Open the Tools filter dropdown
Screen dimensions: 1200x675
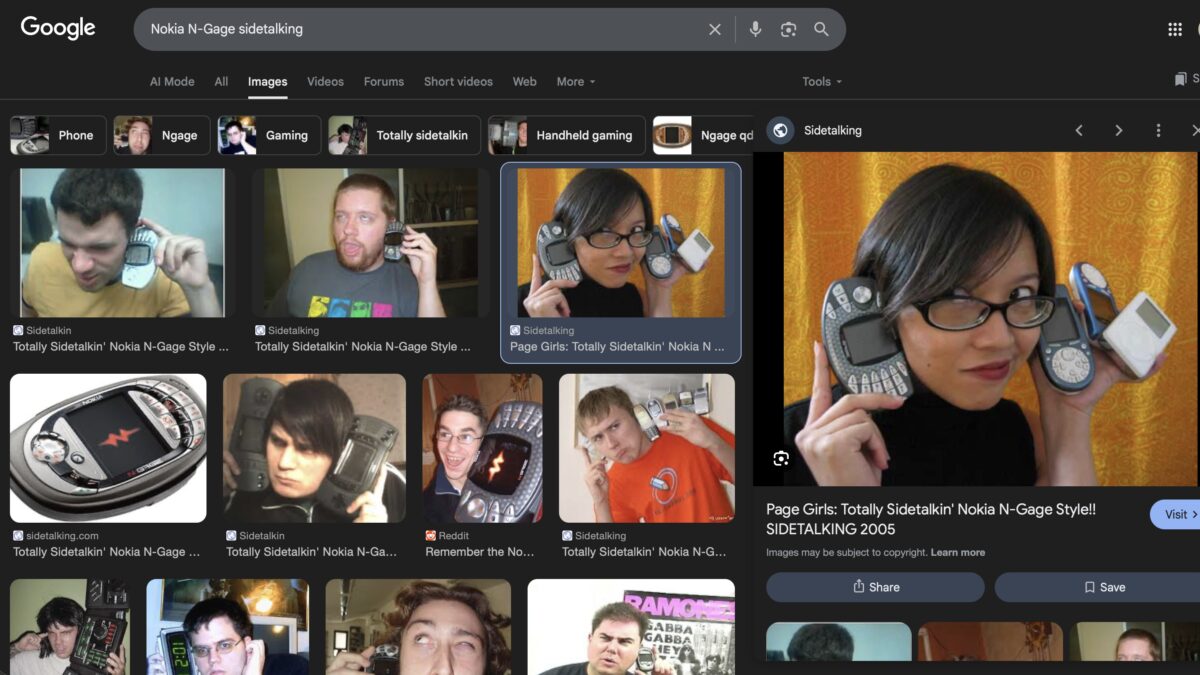click(821, 82)
